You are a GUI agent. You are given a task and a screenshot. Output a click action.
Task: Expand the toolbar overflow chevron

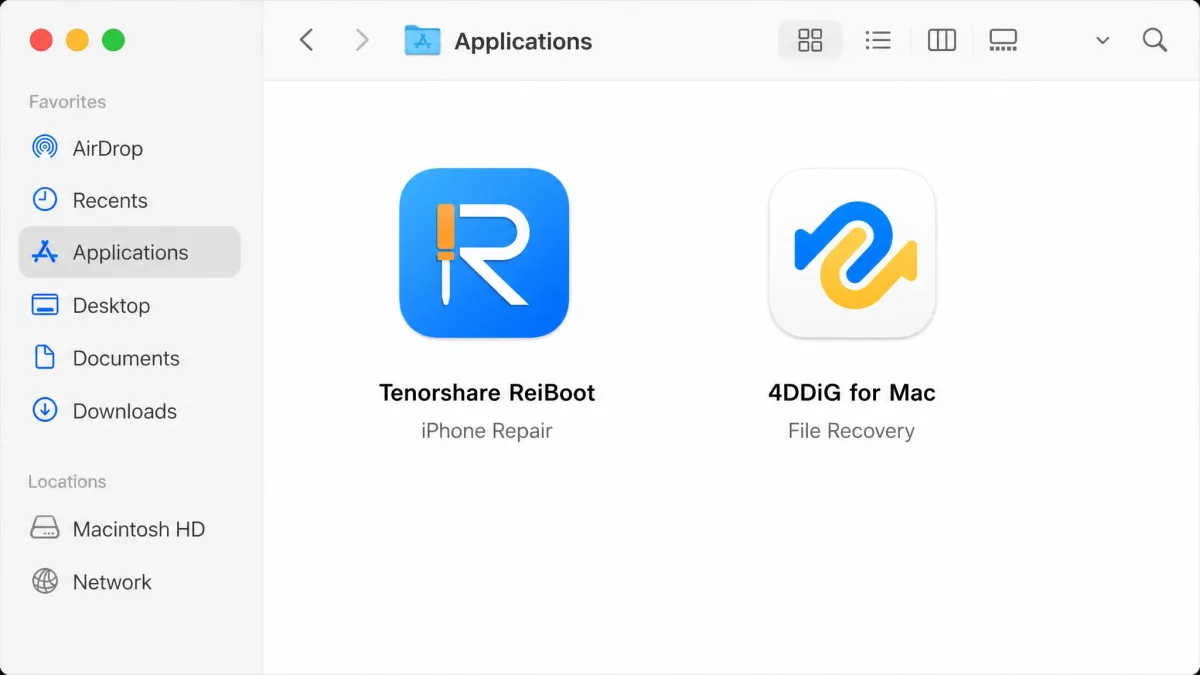(1102, 41)
